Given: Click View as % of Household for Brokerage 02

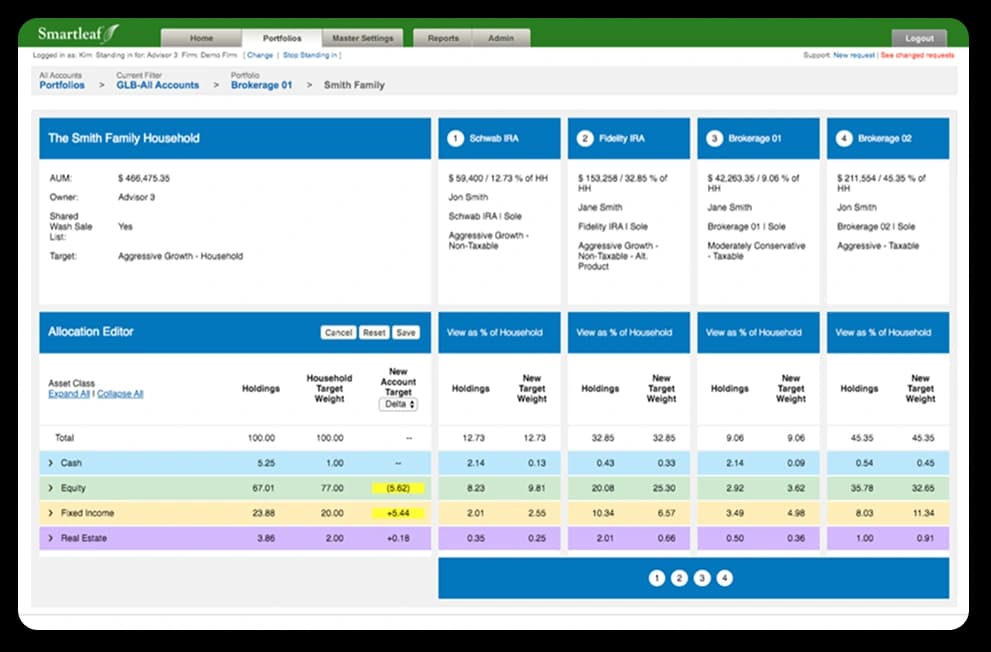Looking at the screenshot, I should (x=883, y=332).
